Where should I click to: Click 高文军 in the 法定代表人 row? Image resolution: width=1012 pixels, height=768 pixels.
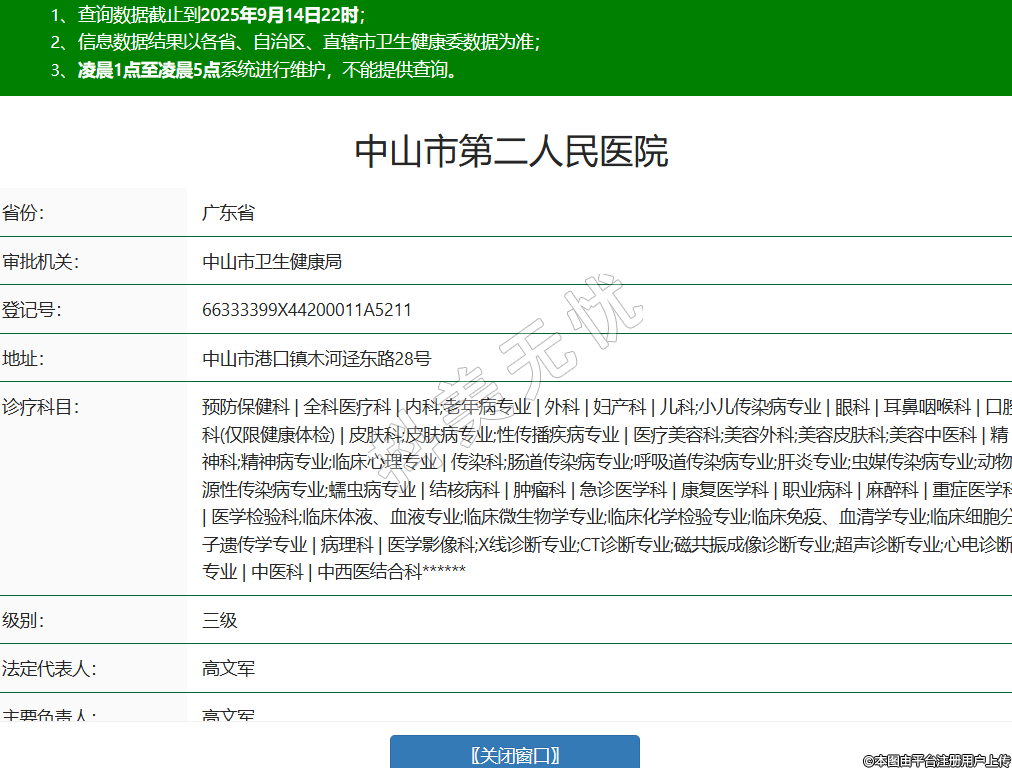pyautogui.click(x=228, y=668)
